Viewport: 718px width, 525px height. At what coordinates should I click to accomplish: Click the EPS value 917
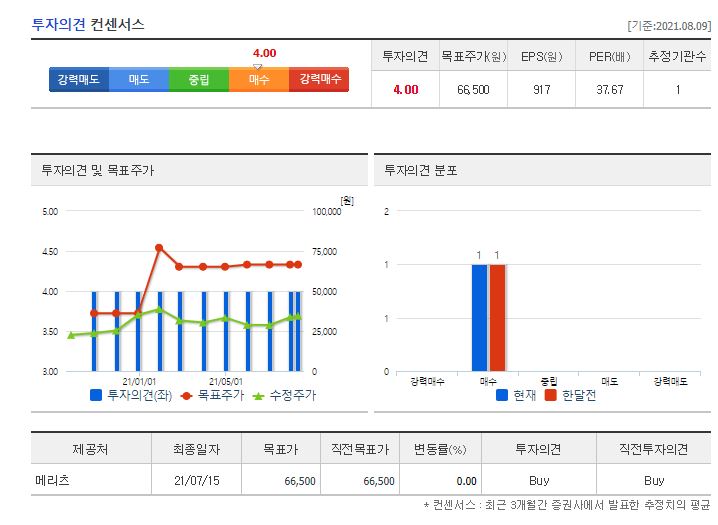(542, 90)
